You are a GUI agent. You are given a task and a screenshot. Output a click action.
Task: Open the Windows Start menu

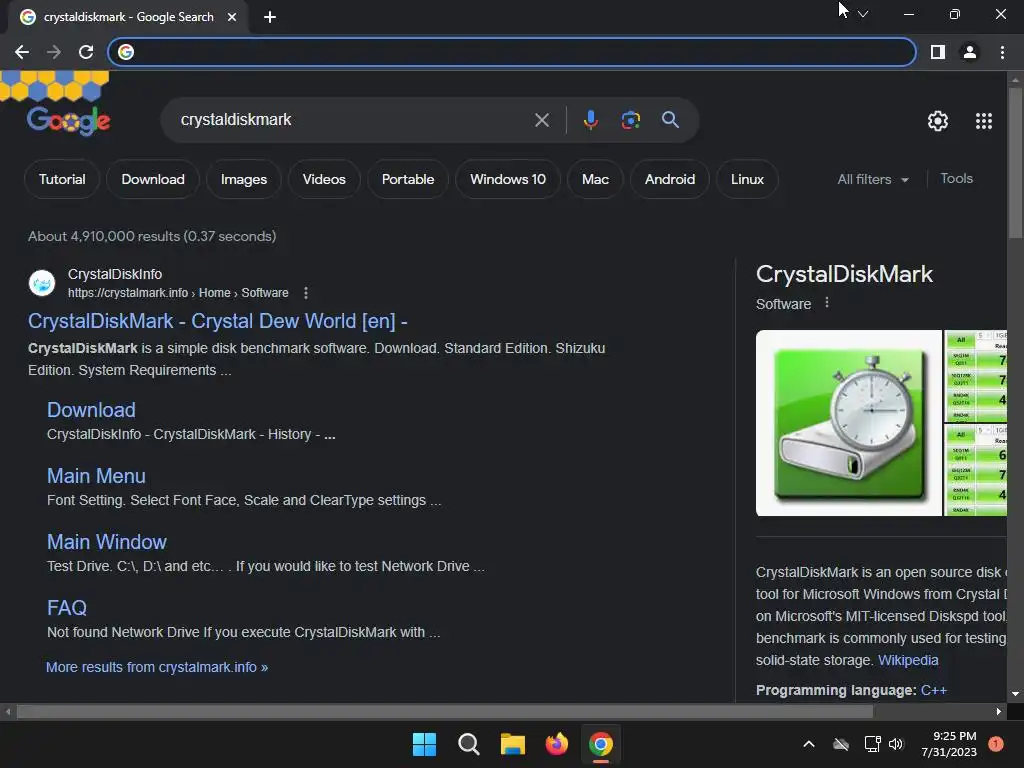coord(424,744)
